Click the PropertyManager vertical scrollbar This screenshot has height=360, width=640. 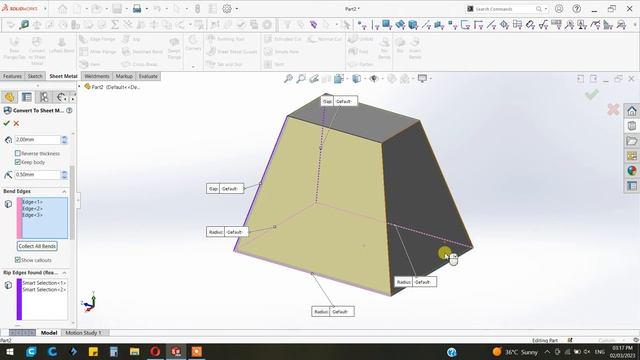point(72,202)
